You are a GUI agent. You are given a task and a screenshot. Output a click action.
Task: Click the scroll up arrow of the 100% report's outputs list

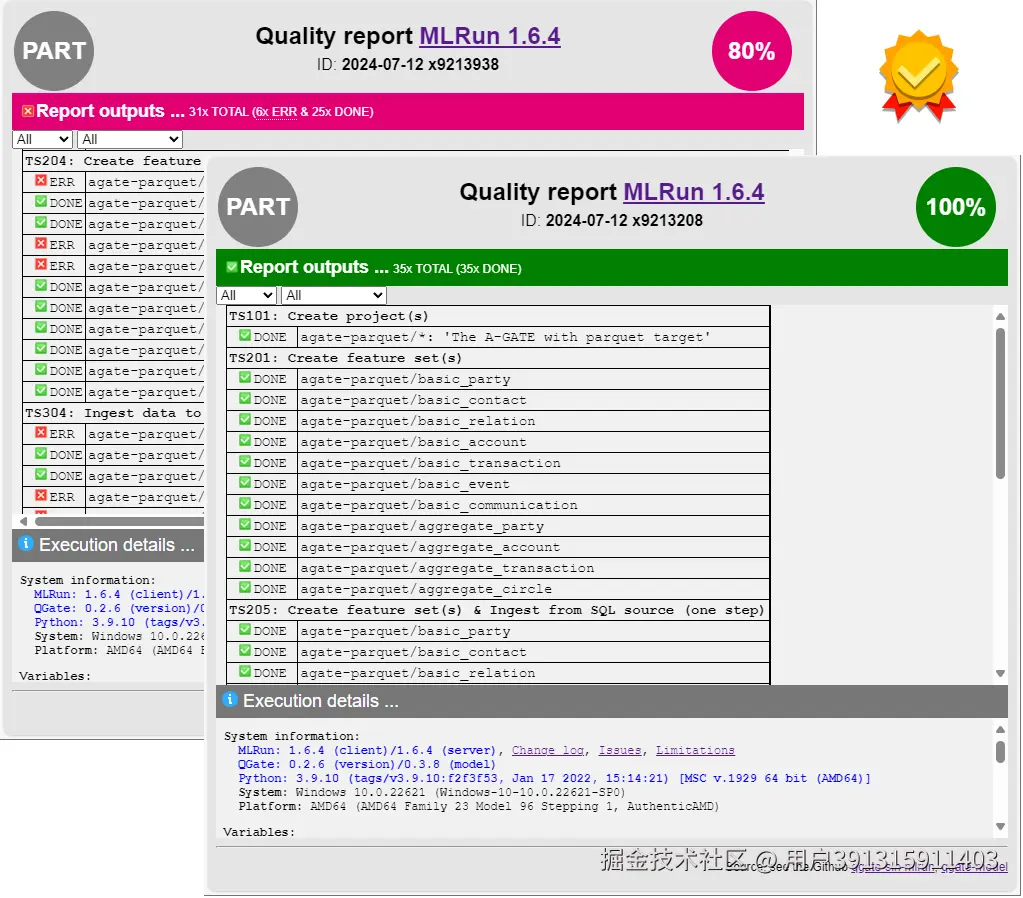click(1000, 317)
